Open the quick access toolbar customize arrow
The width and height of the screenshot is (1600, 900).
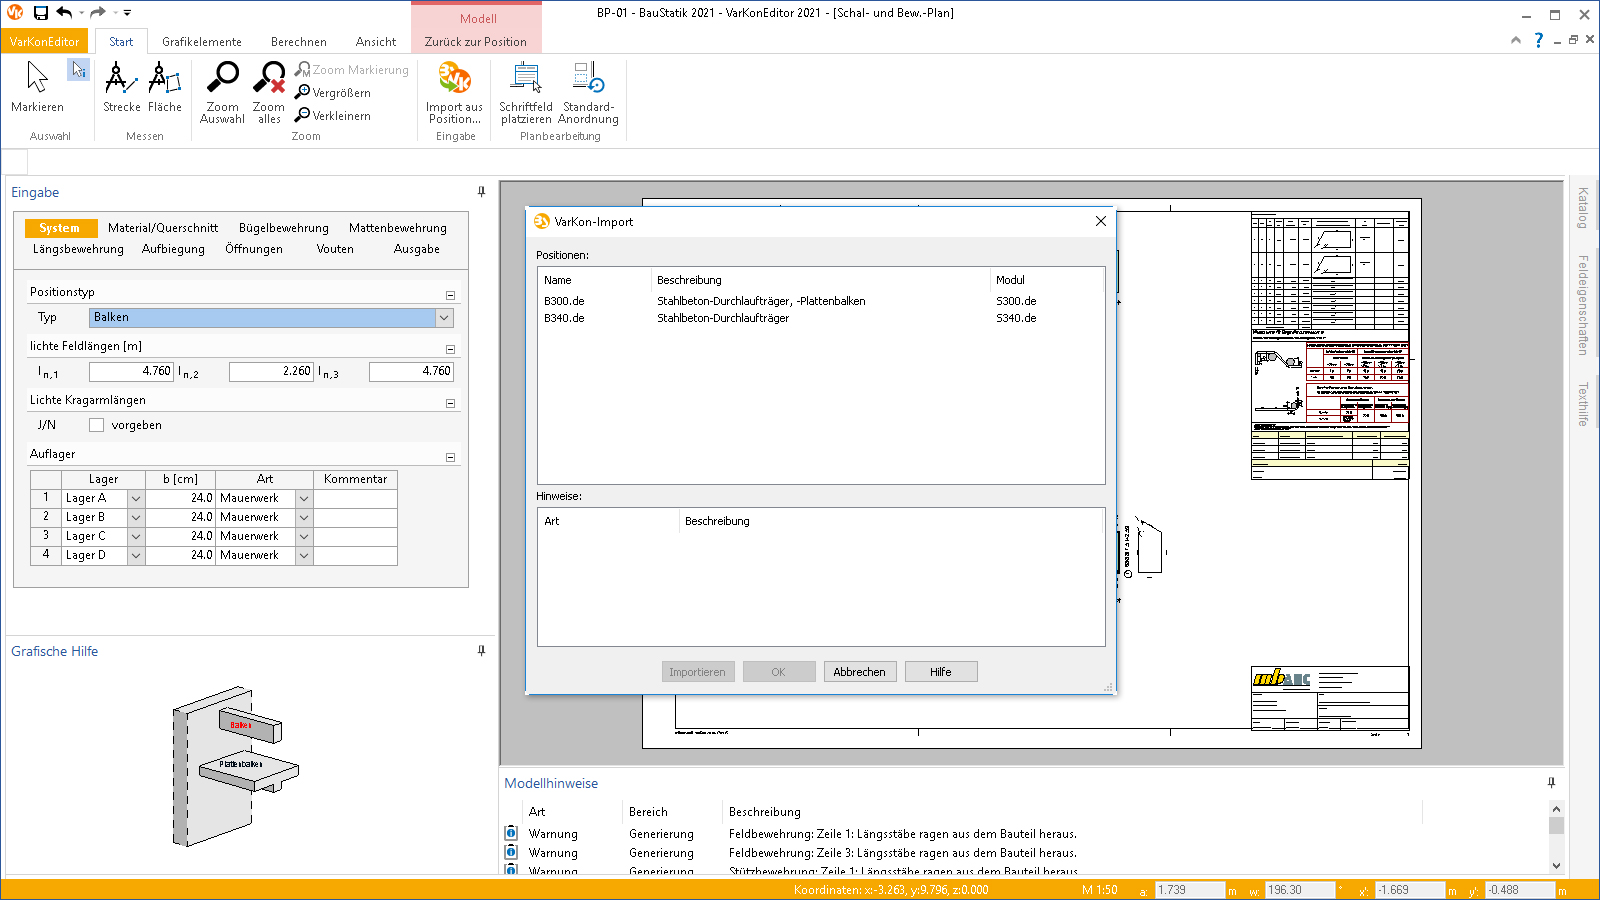[x=127, y=13]
